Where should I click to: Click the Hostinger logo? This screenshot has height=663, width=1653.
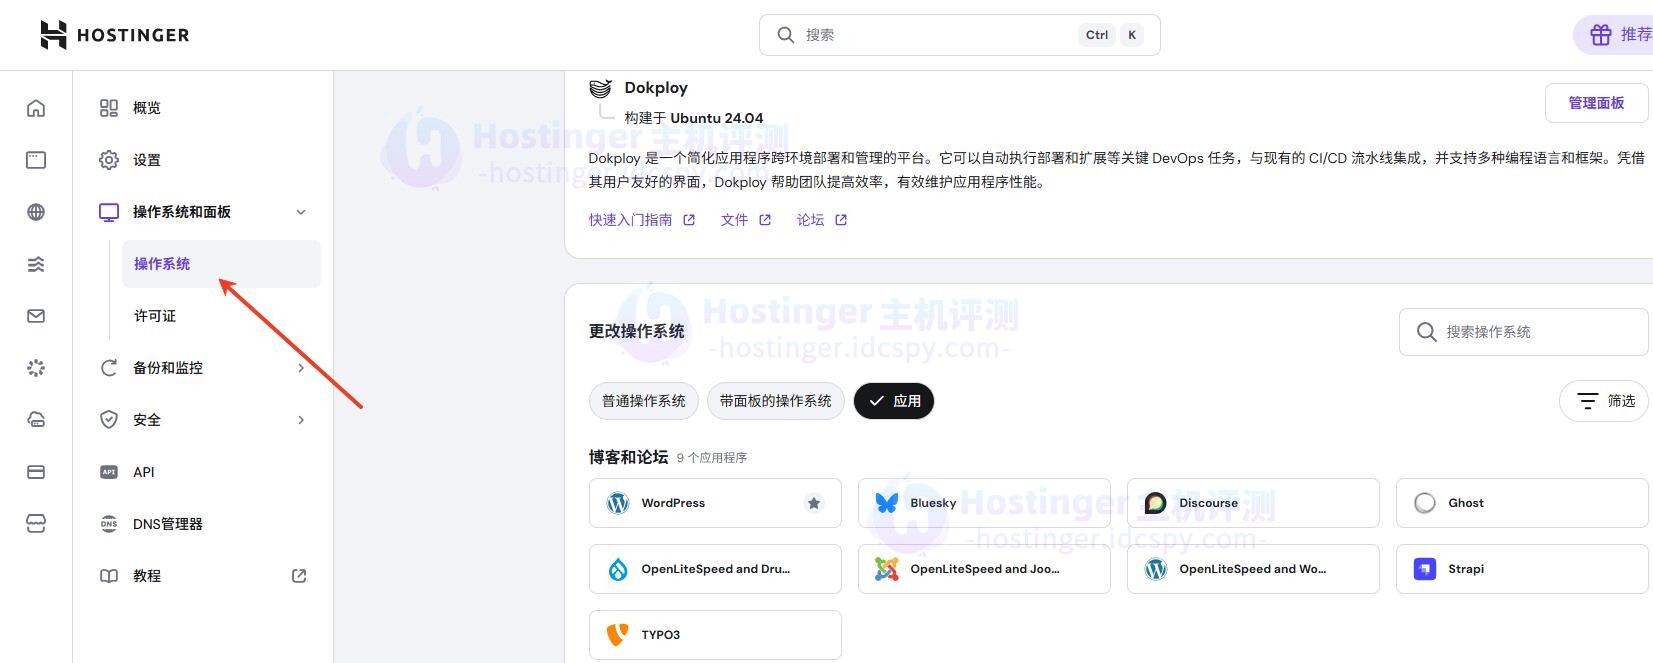(114, 35)
